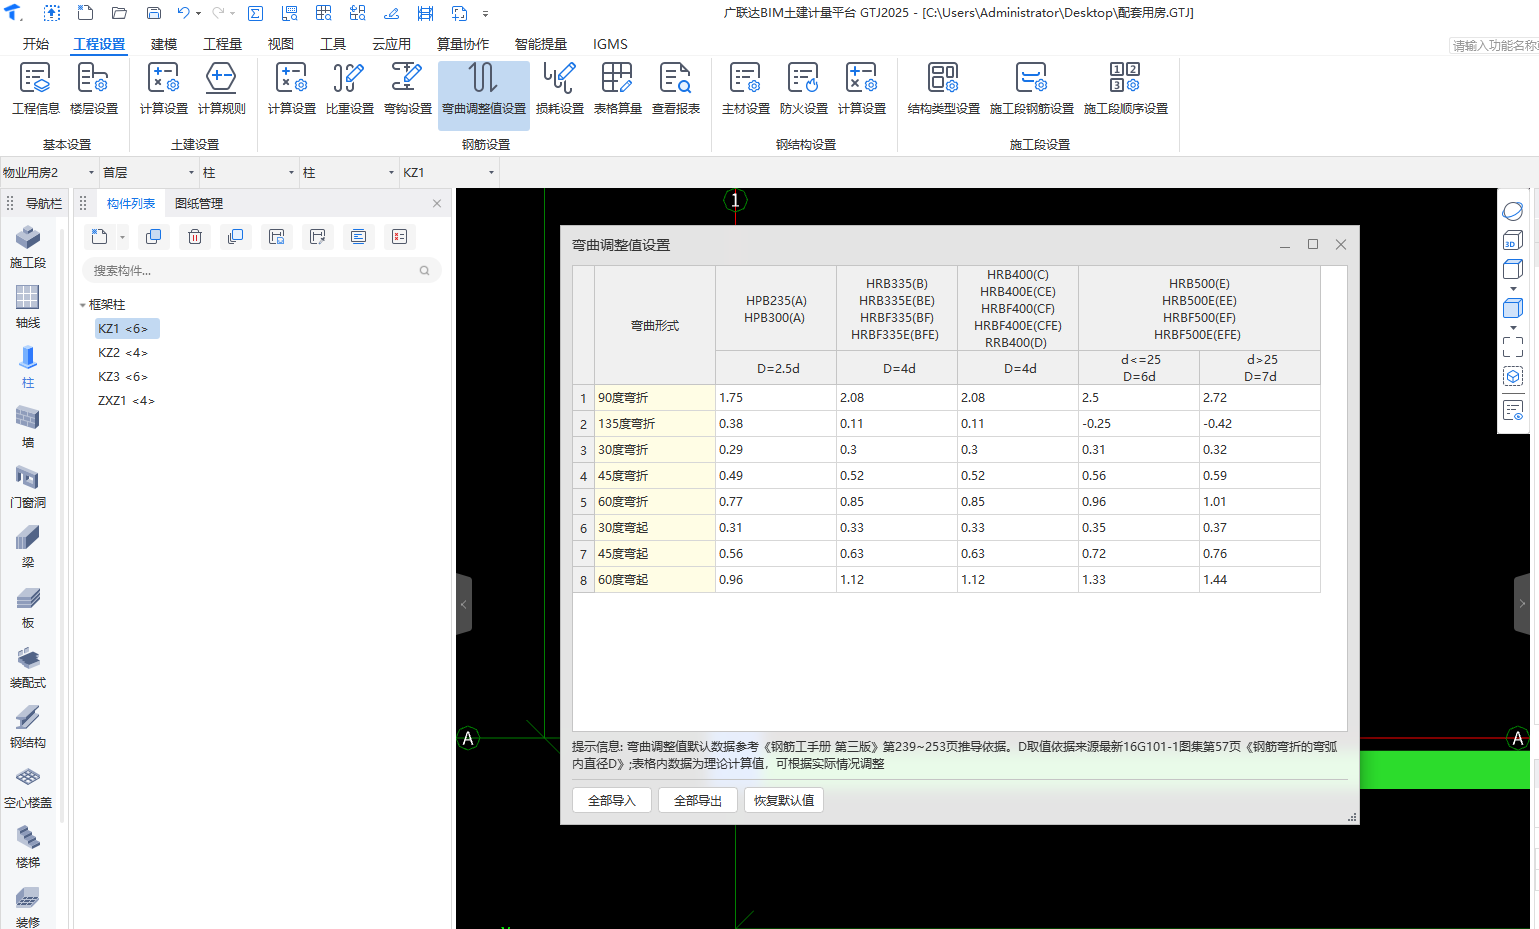Open 智能提量 ribbon tab
Screen dimensions: 1539x929
(540, 44)
